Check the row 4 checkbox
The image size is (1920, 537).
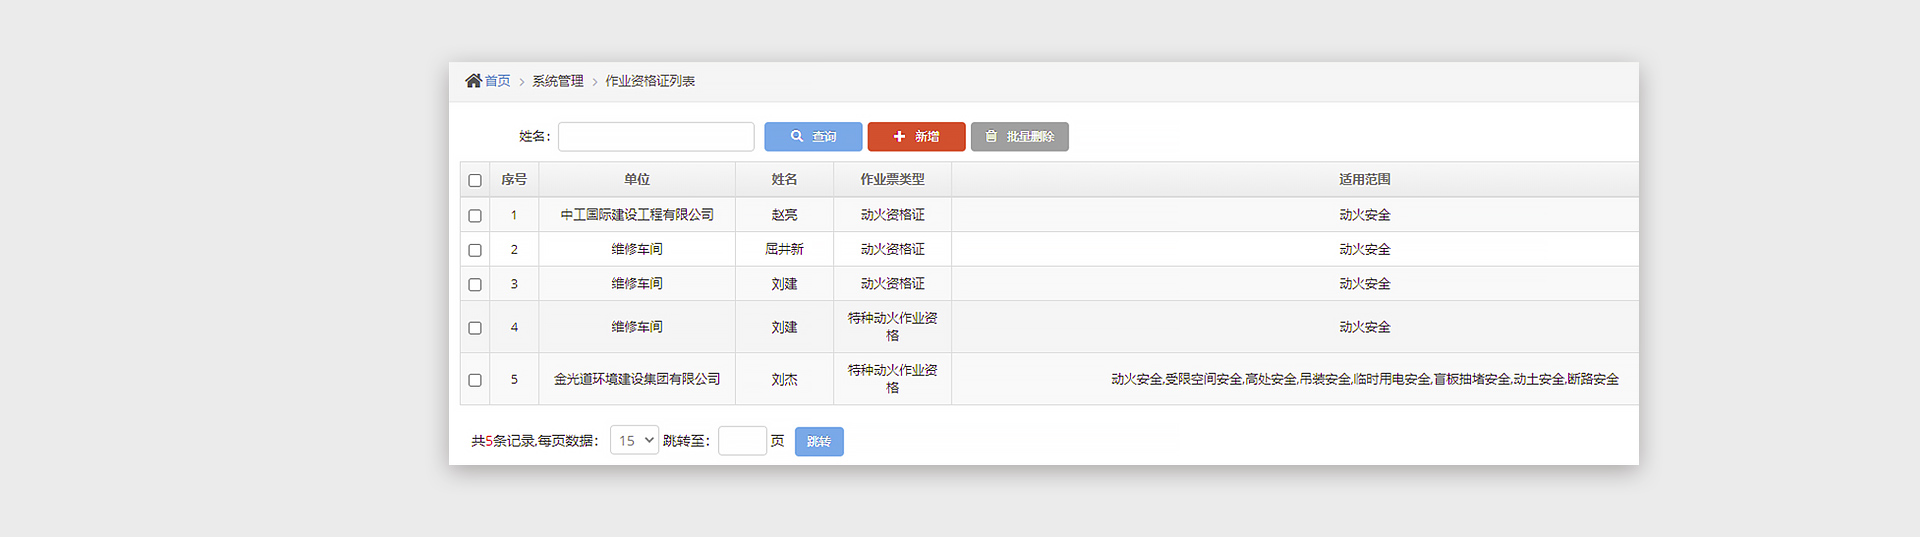475,328
